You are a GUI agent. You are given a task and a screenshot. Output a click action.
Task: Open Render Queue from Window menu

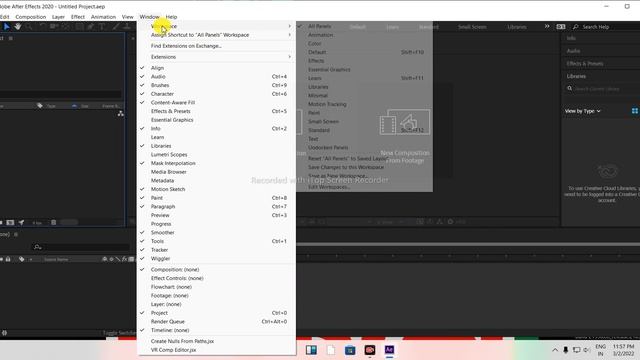coord(216,322)
